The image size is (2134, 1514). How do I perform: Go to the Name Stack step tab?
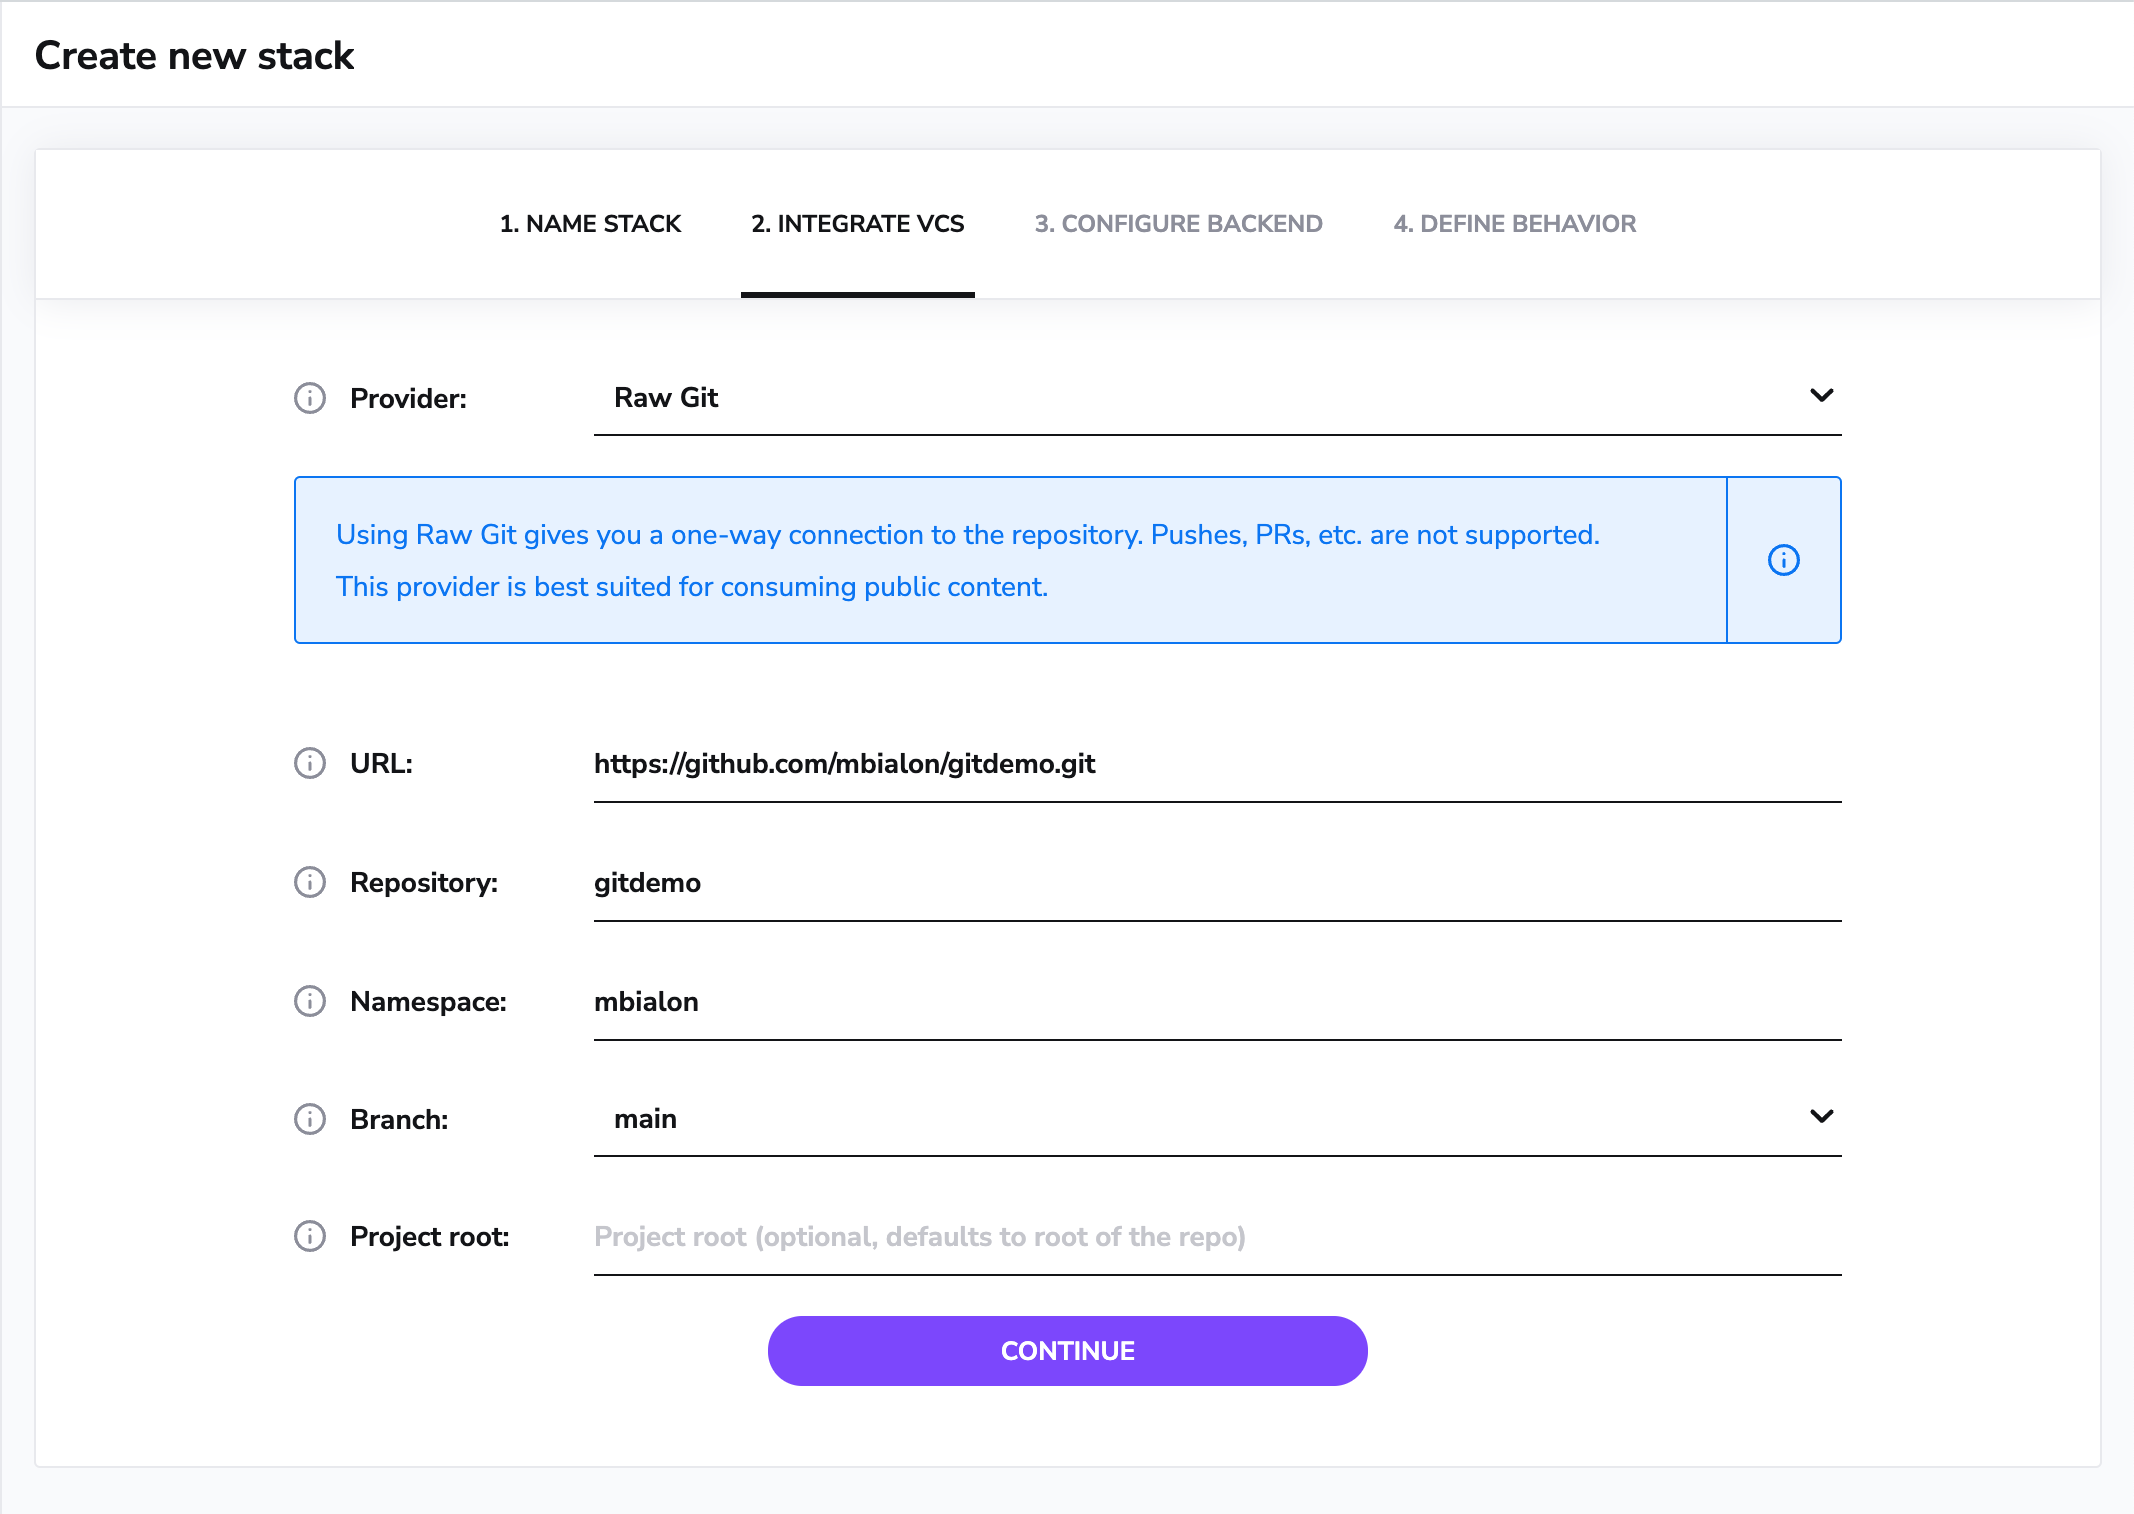coord(590,224)
